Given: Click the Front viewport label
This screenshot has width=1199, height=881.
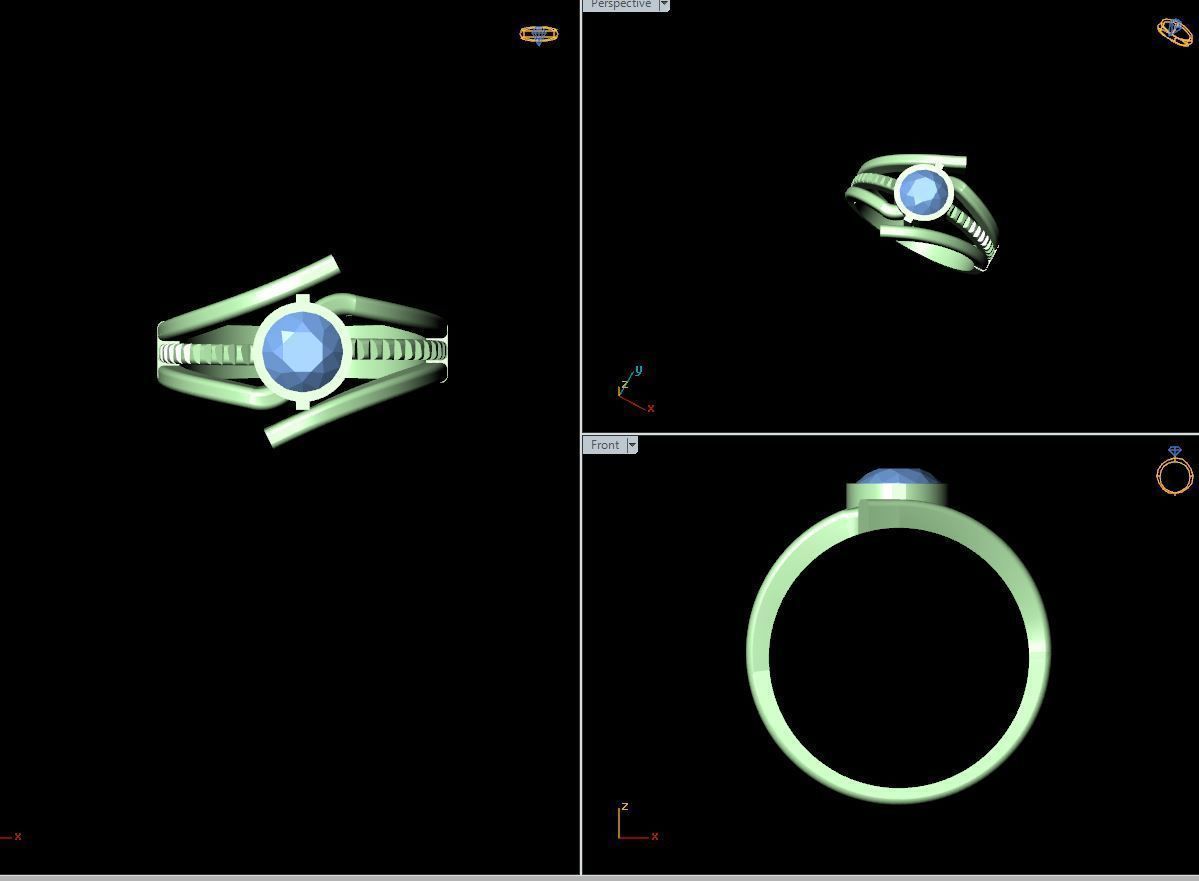Looking at the screenshot, I should tap(604, 445).
